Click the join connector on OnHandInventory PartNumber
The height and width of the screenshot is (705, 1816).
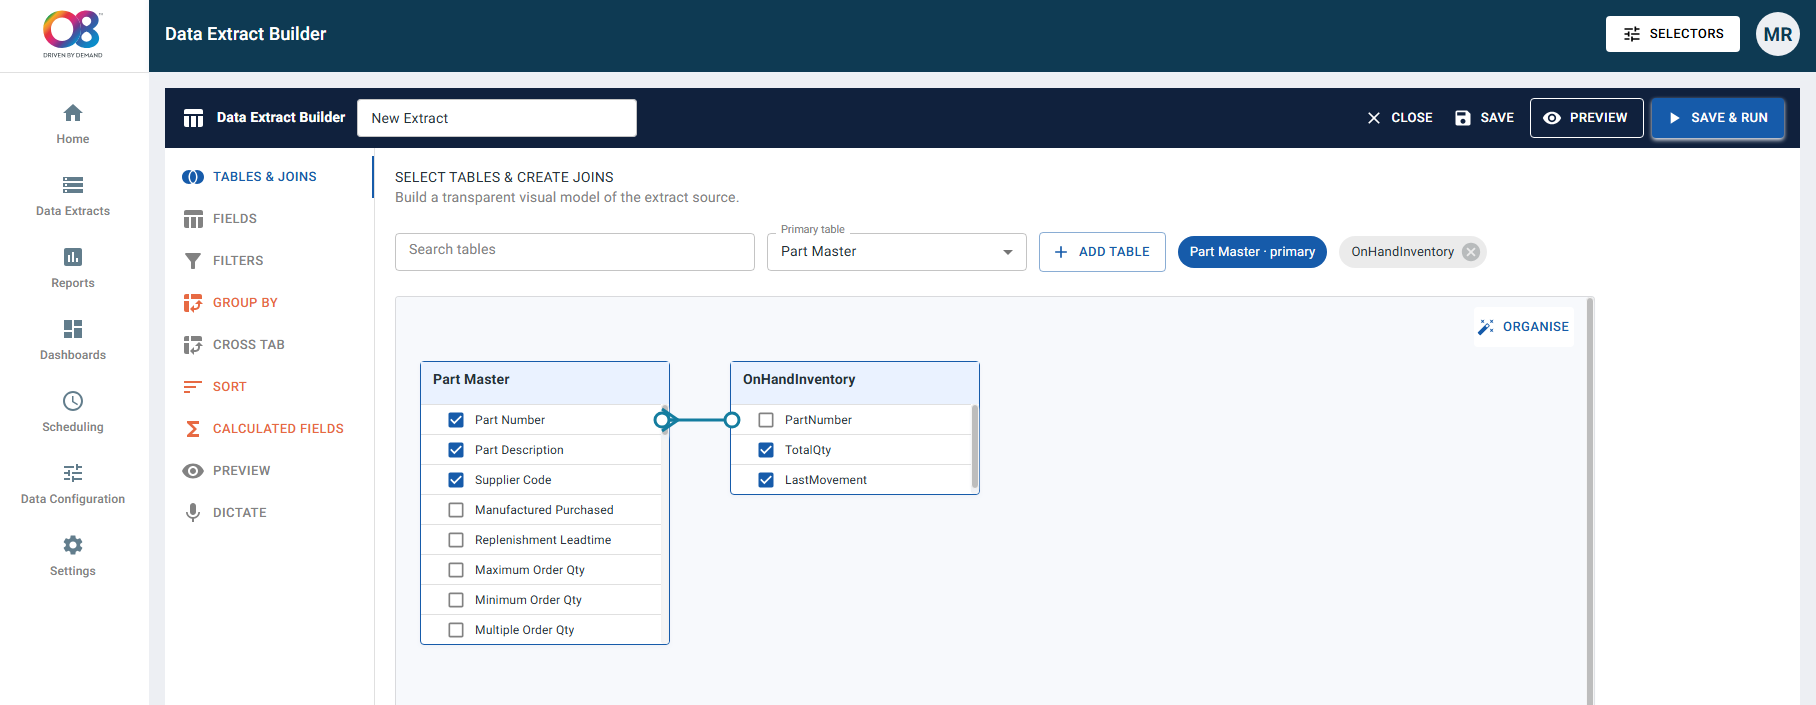point(732,420)
